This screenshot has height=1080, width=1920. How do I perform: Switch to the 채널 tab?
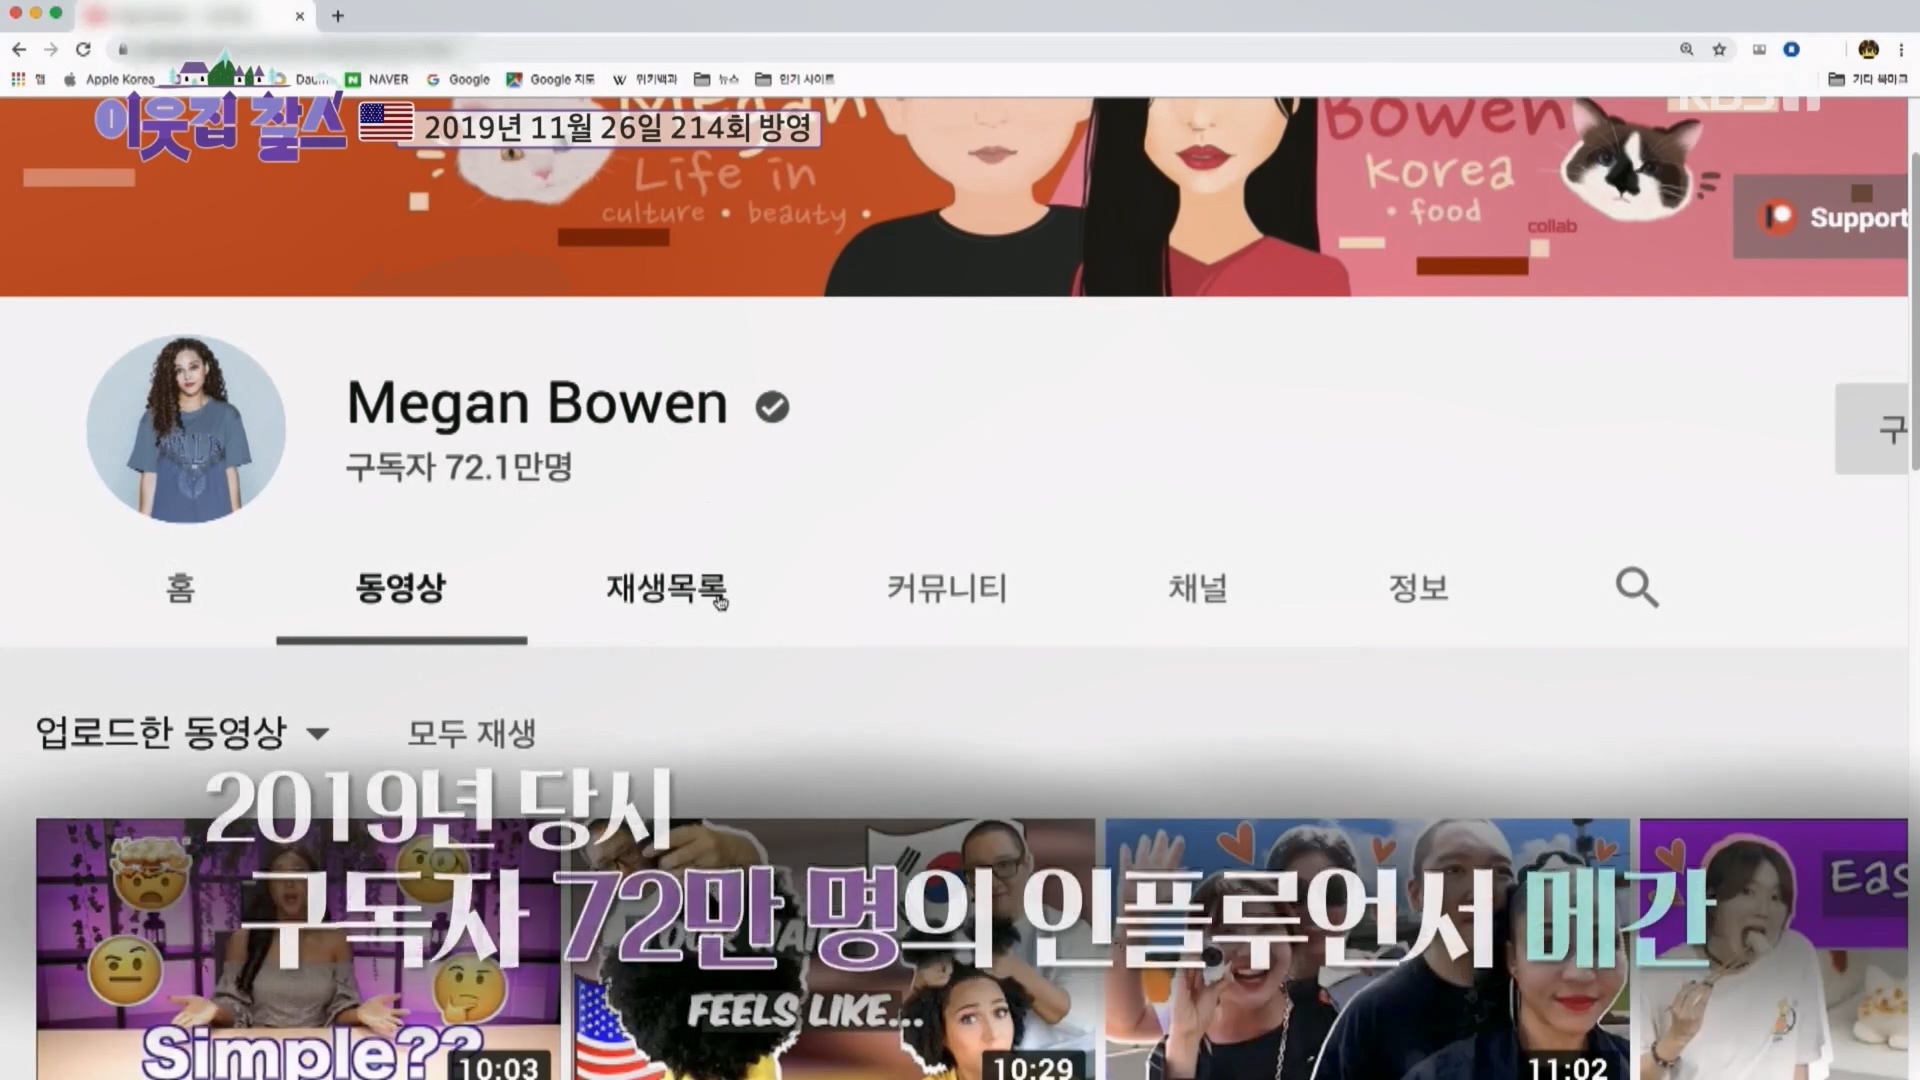[1197, 588]
